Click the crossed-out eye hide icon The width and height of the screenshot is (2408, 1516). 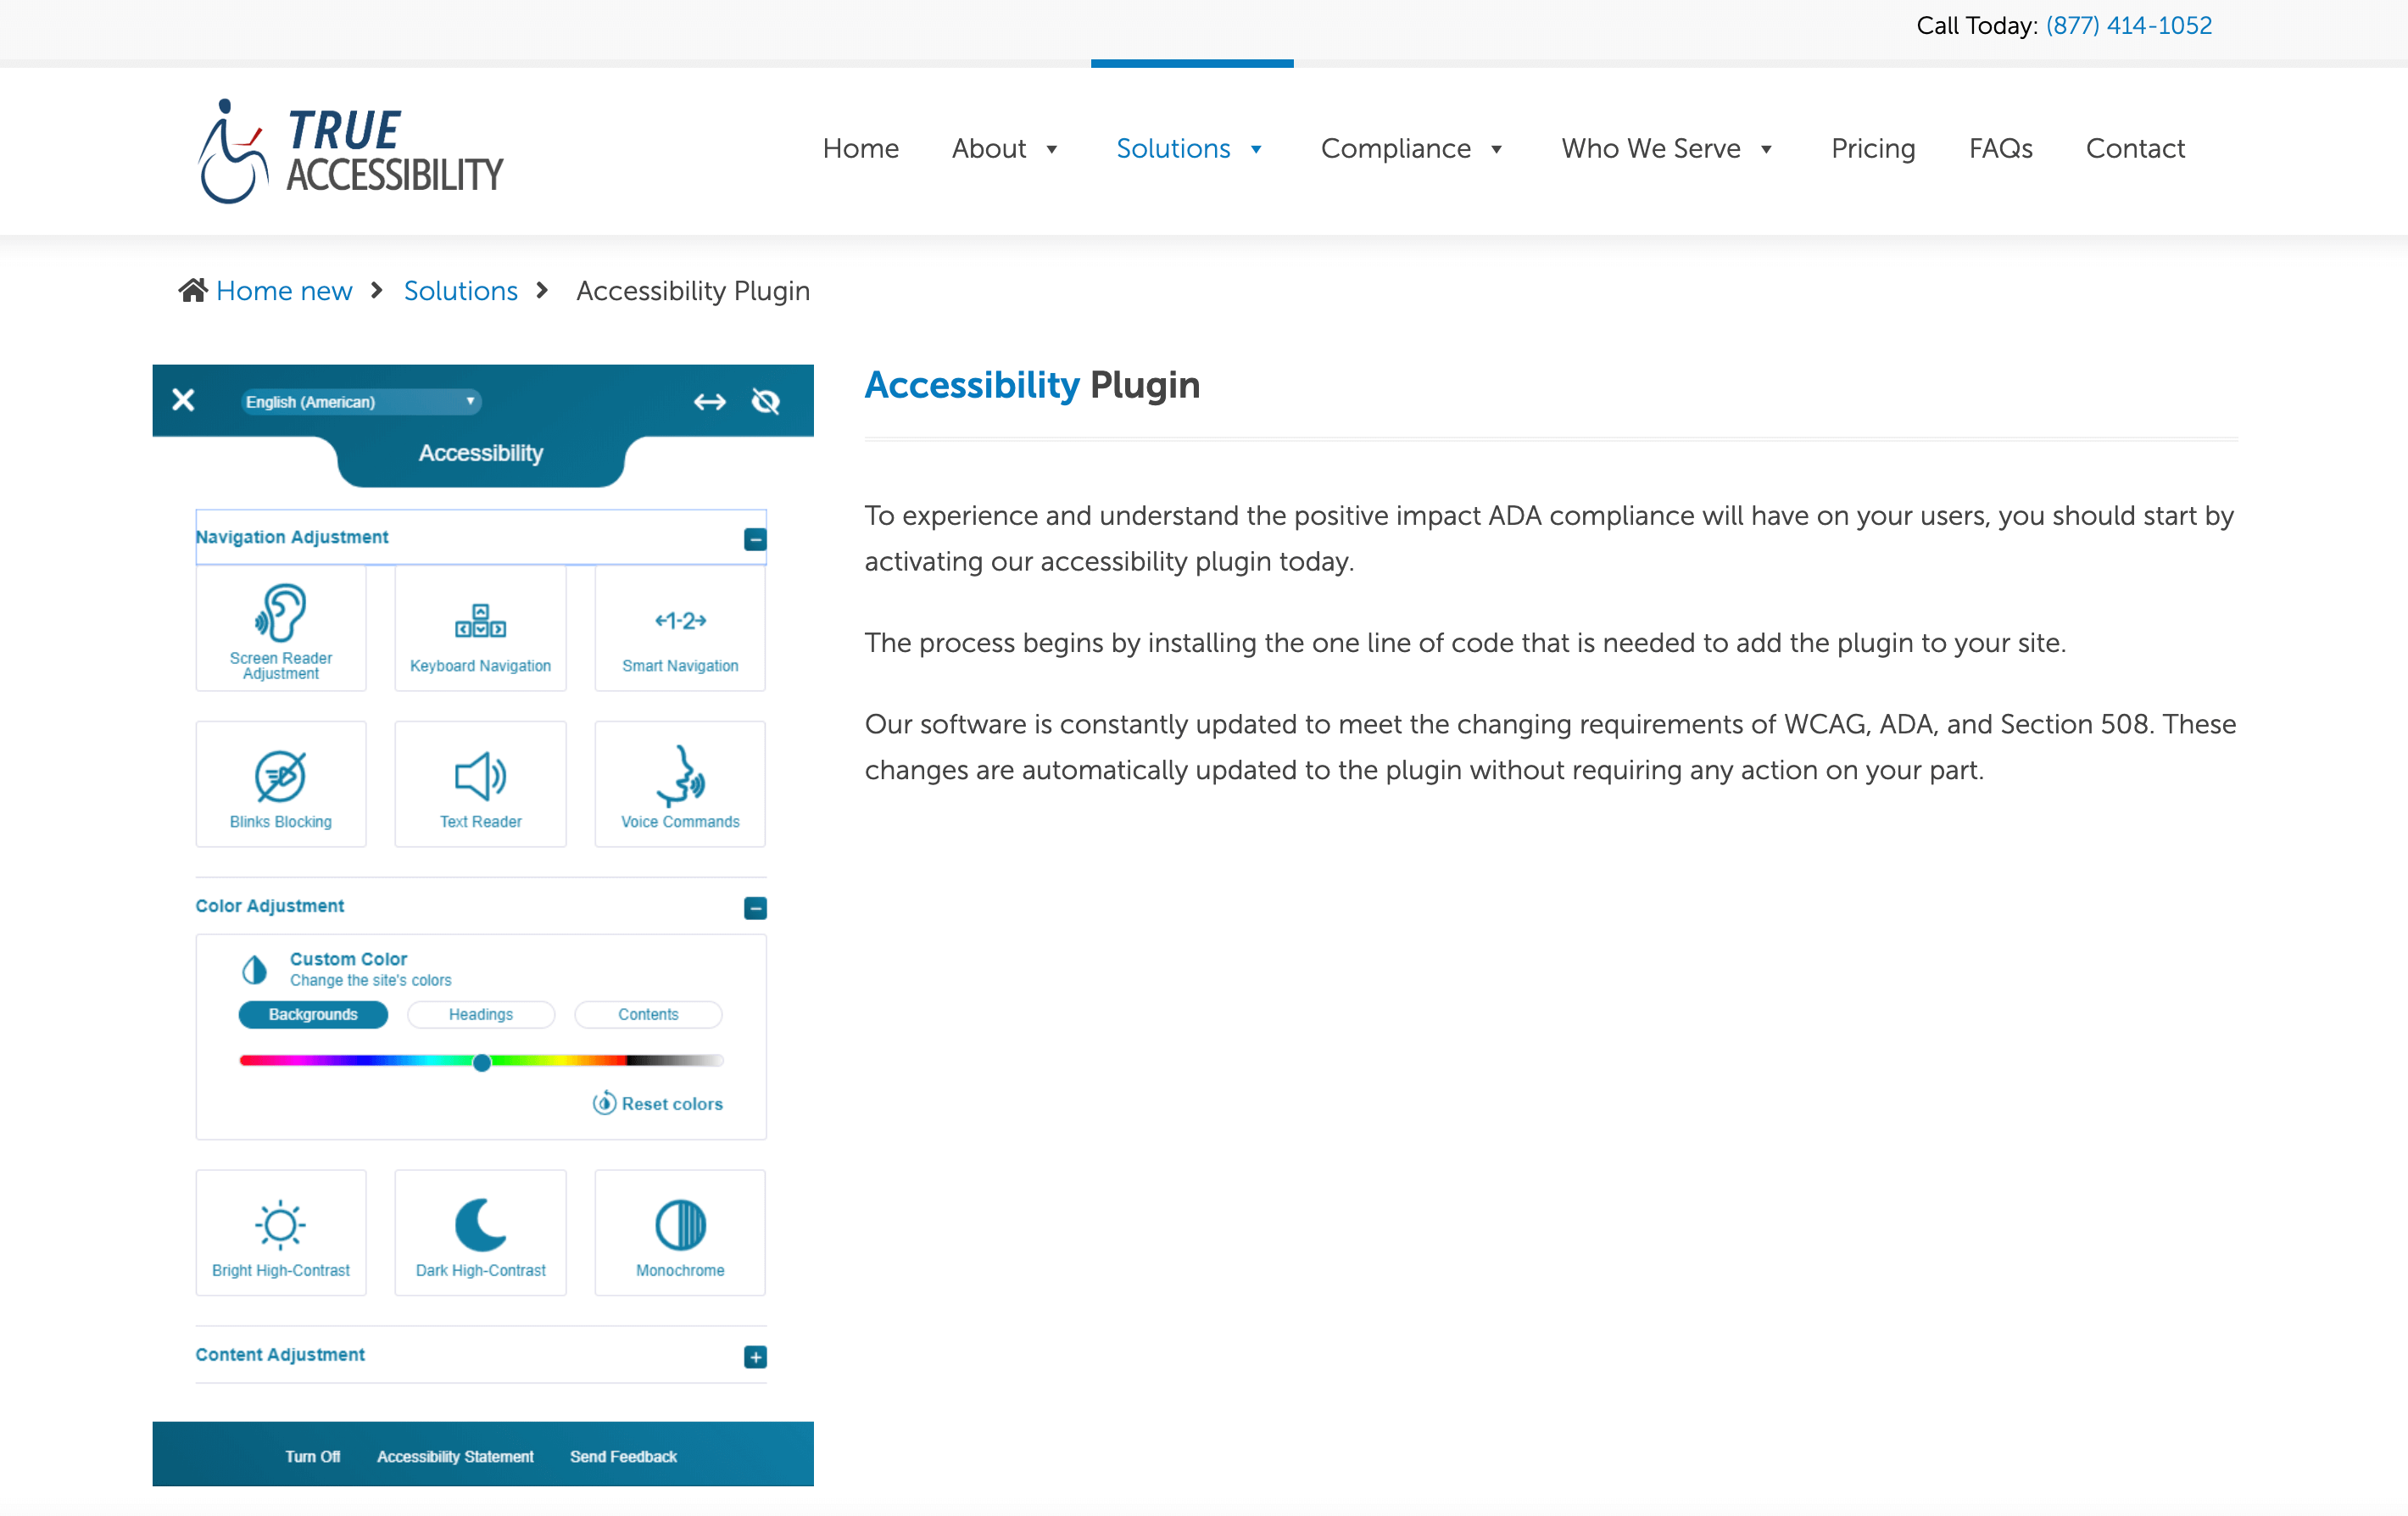coord(765,402)
